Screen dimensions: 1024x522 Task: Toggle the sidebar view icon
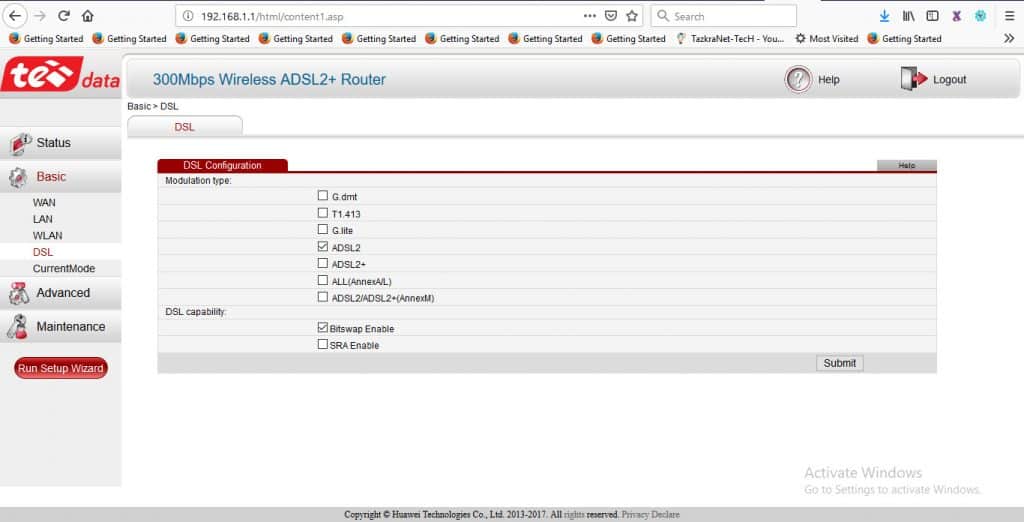pyautogui.click(x=933, y=16)
